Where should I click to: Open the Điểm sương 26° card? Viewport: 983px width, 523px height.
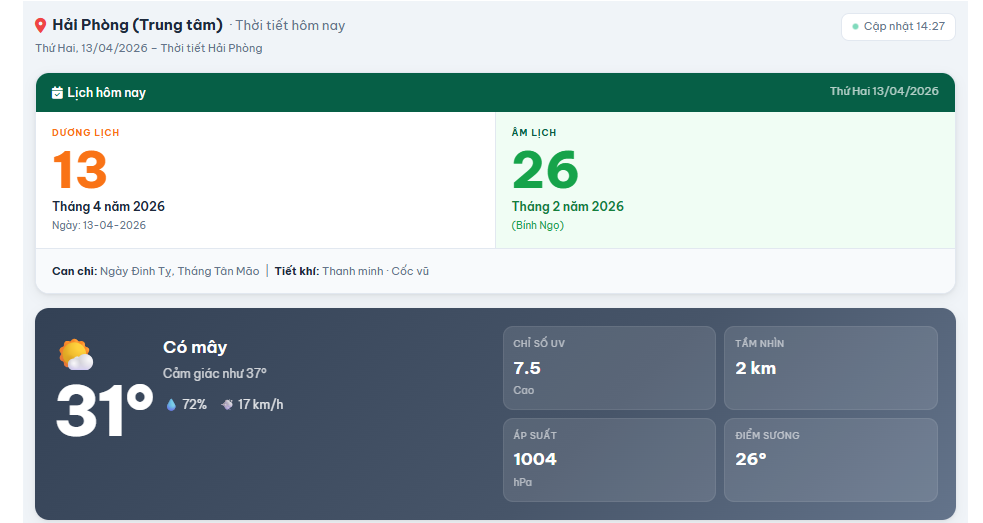coord(830,460)
